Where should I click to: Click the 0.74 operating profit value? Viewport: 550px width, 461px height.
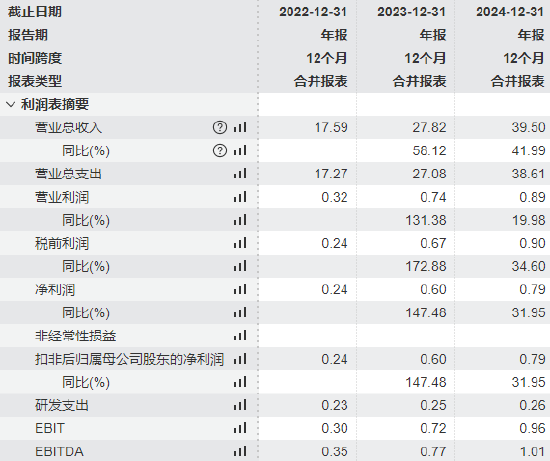click(x=433, y=197)
